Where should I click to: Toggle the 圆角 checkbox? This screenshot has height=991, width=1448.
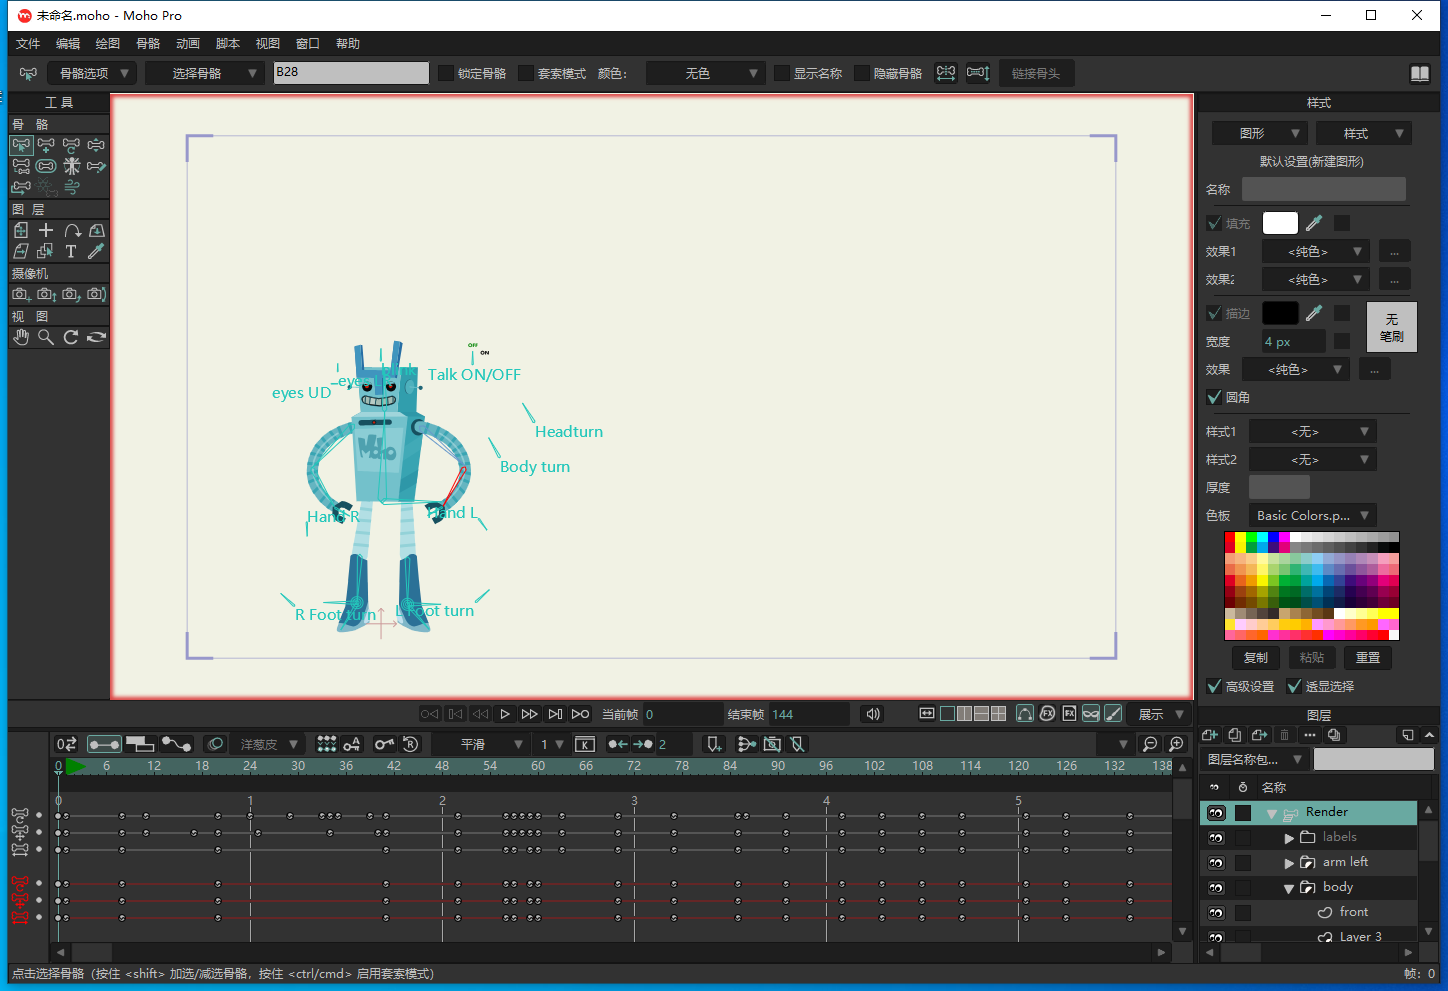tap(1215, 397)
